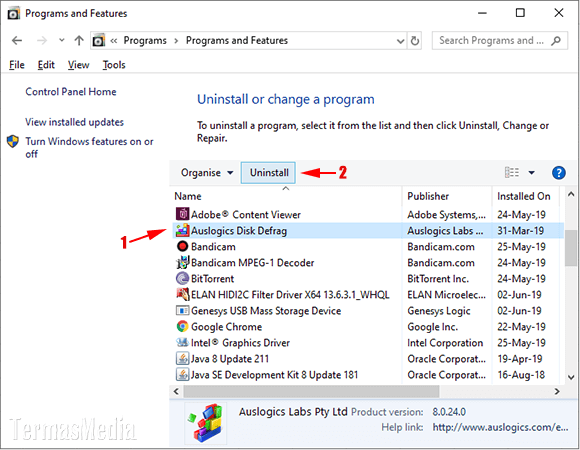Click '16-Aug-18' installed date cell

[x=521, y=375]
